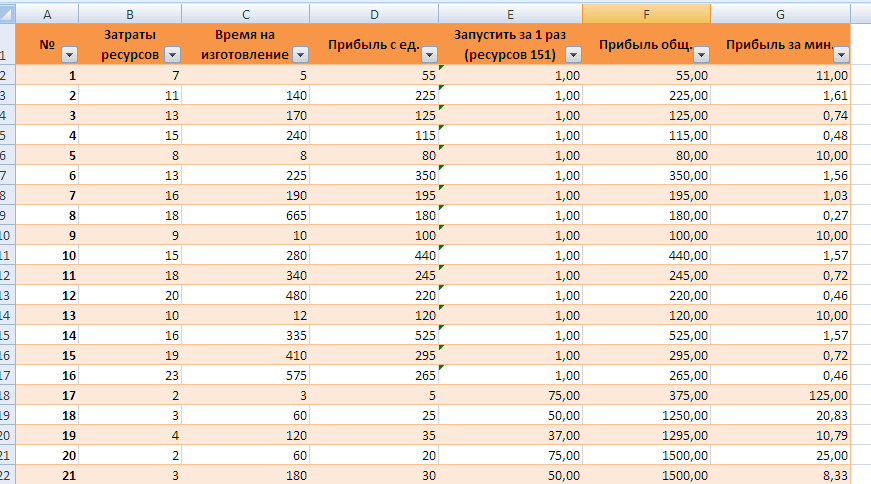Click total profit cell 115,00
The width and height of the screenshot is (871, 484).
646,135
